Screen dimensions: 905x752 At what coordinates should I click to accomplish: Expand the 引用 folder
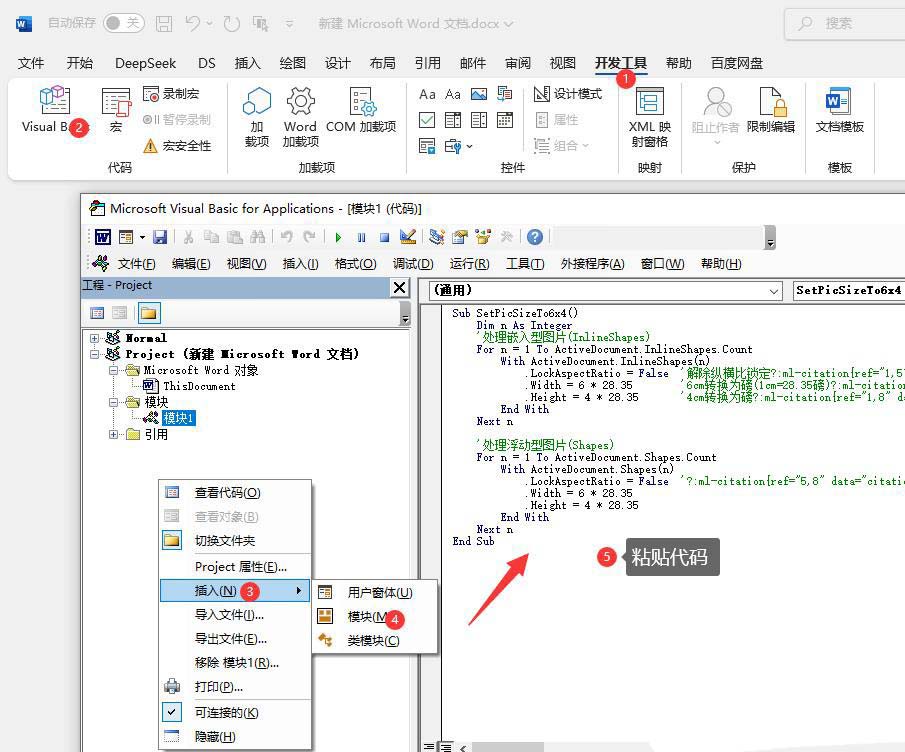(x=113, y=435)
